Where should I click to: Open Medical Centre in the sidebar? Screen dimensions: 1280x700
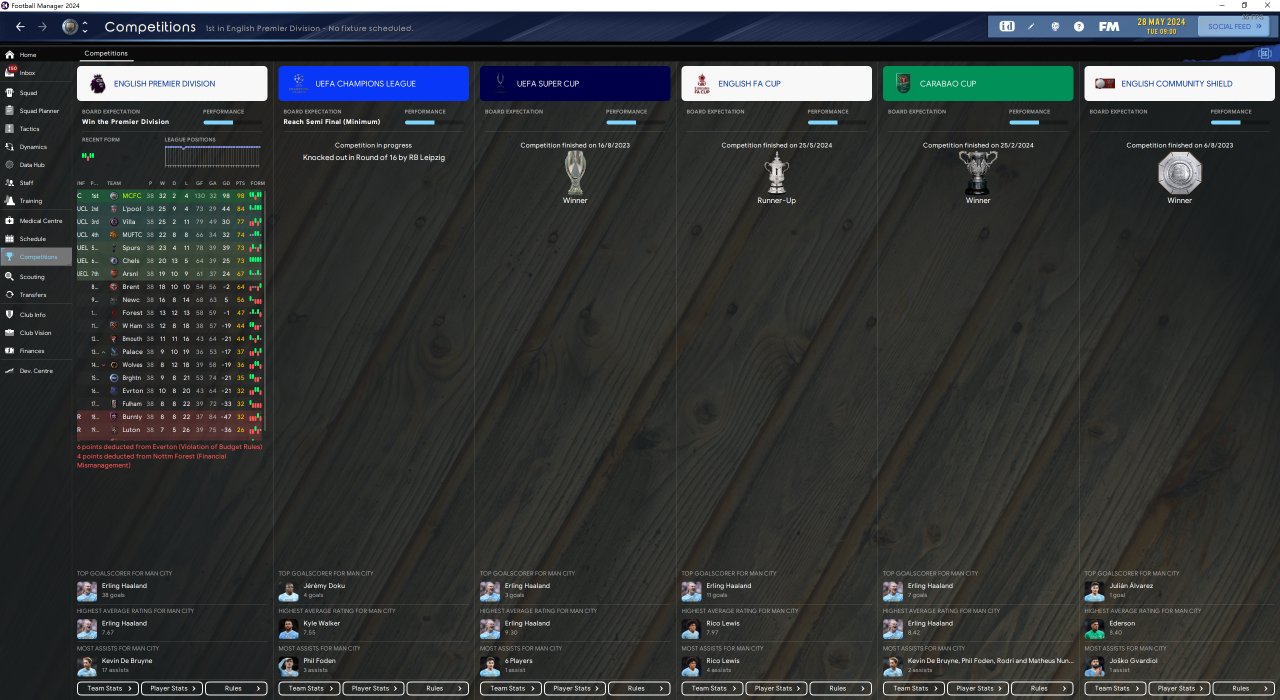coord(36,220)
